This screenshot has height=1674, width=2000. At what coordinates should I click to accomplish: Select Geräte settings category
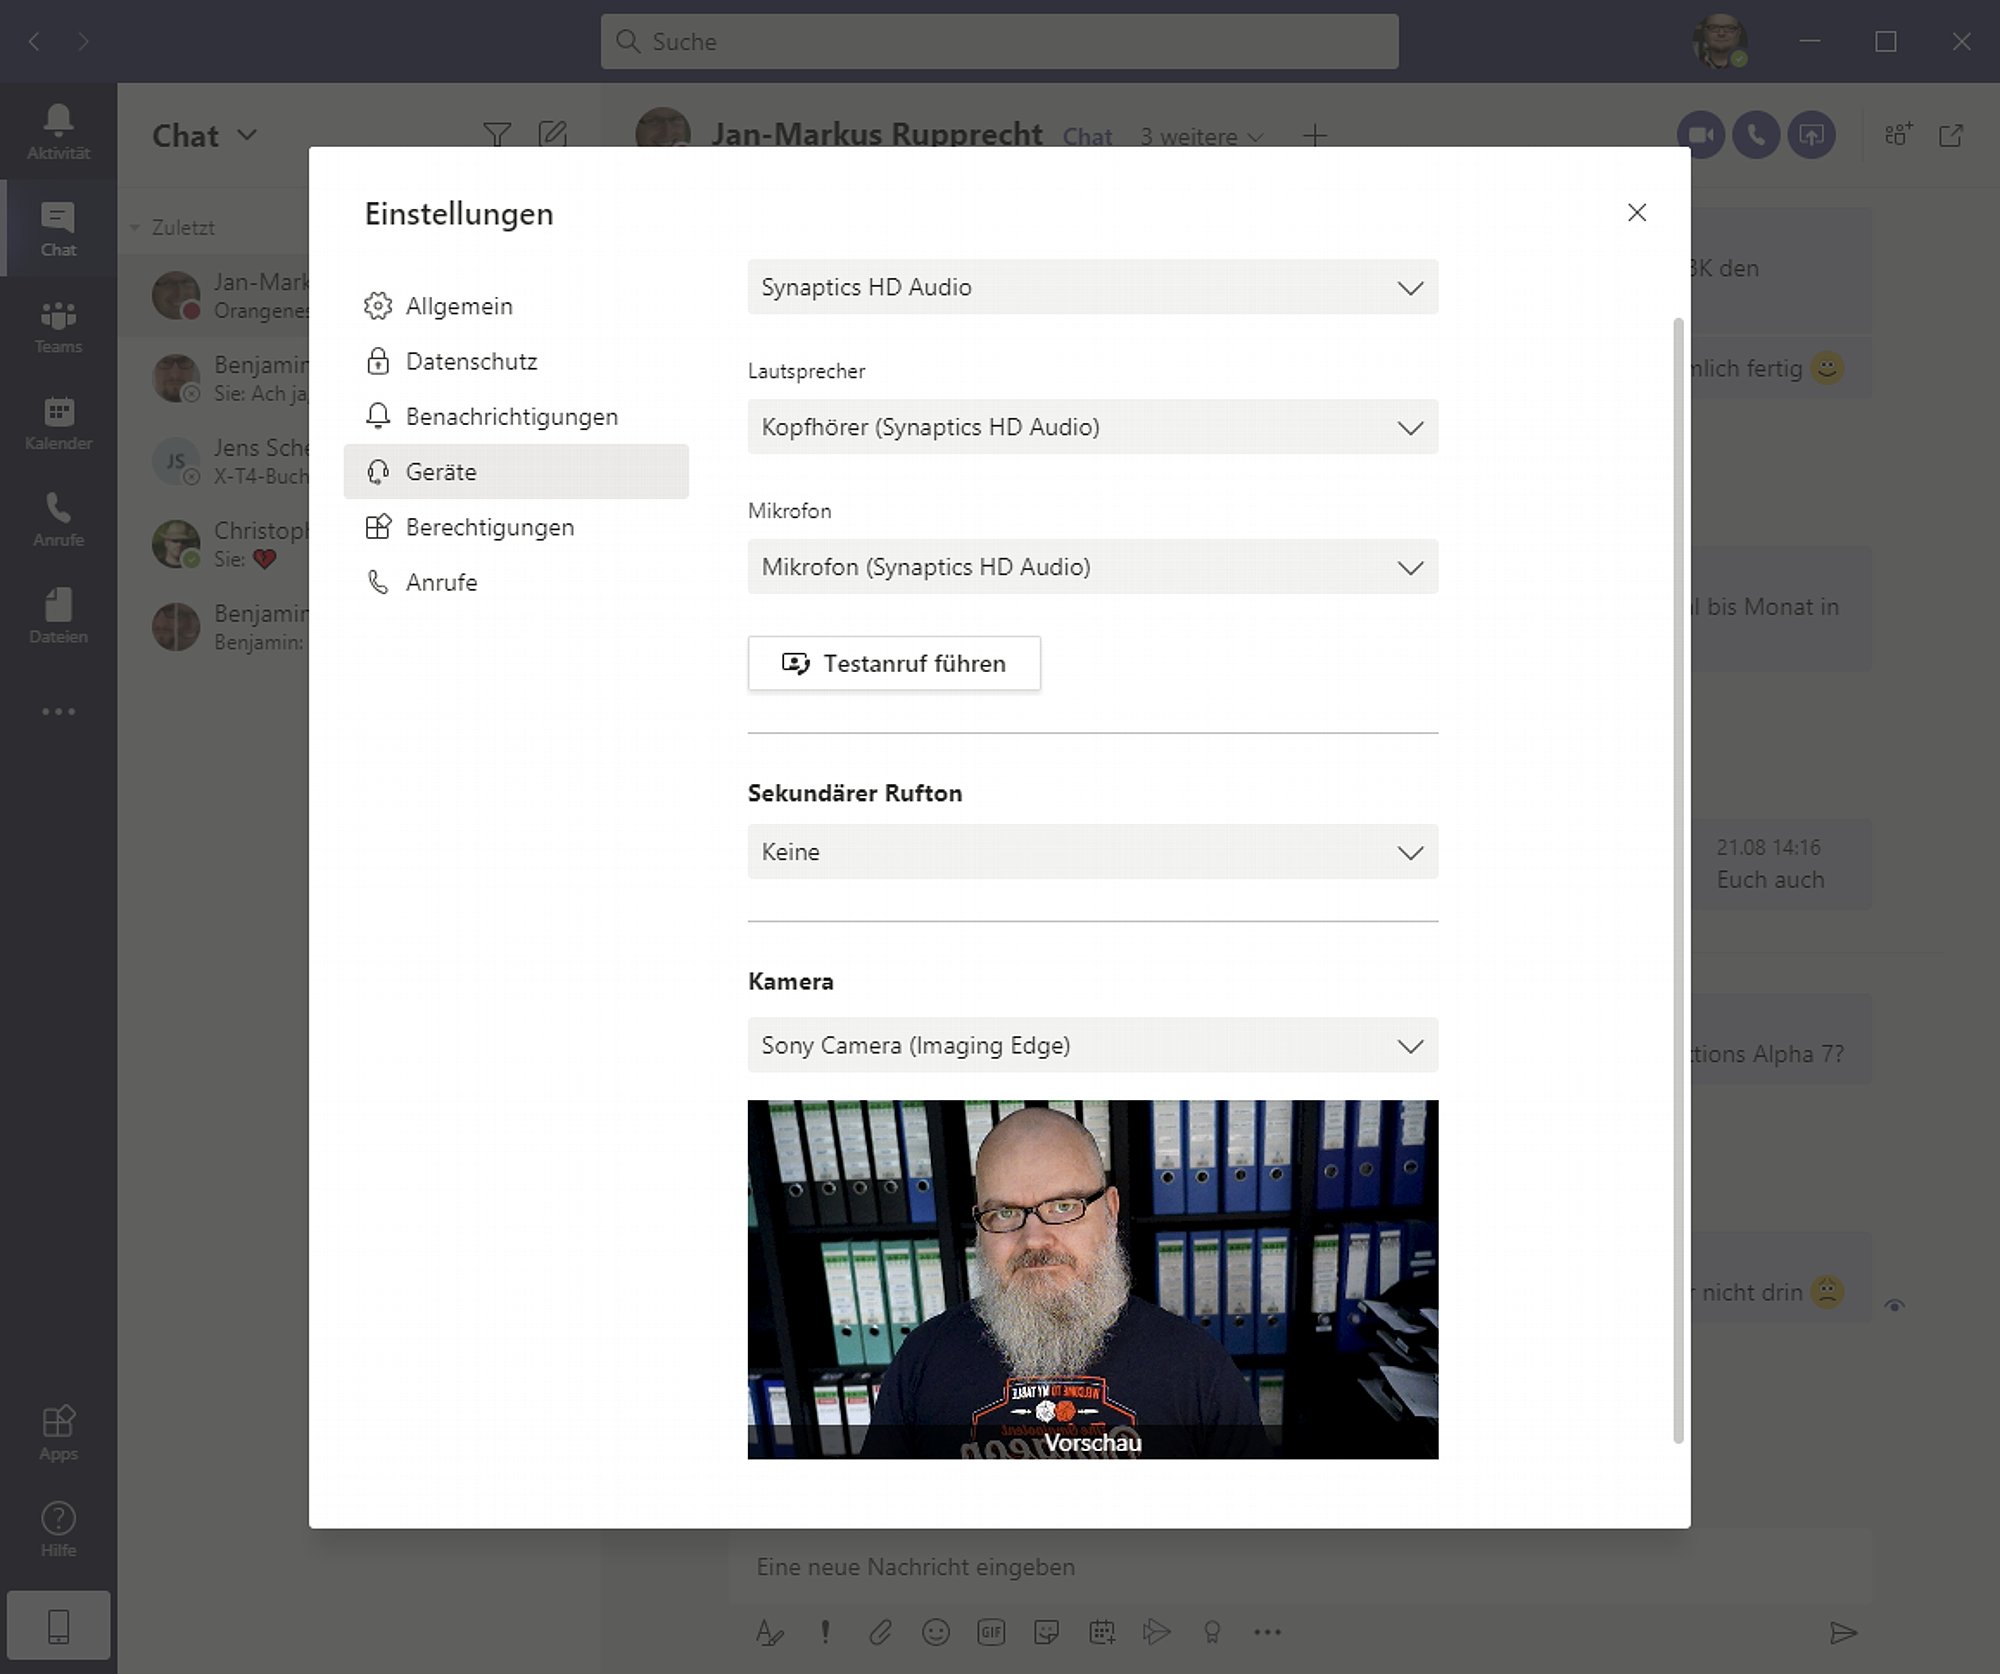pyautogui.click(x=516, y=472)
